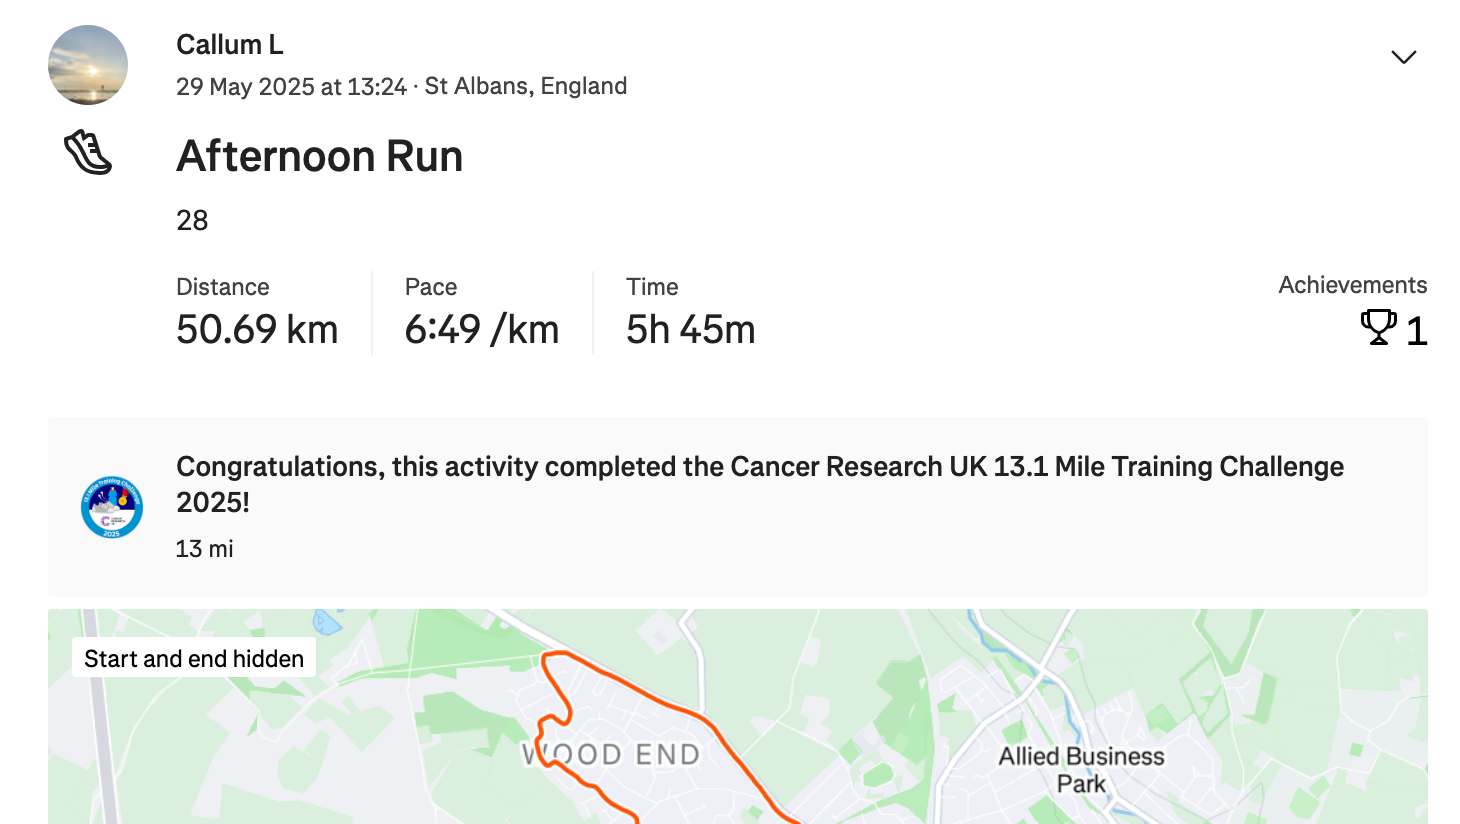Click the Cancer Research UK challenge badge
1460x824 pixels.
point(112,507)
